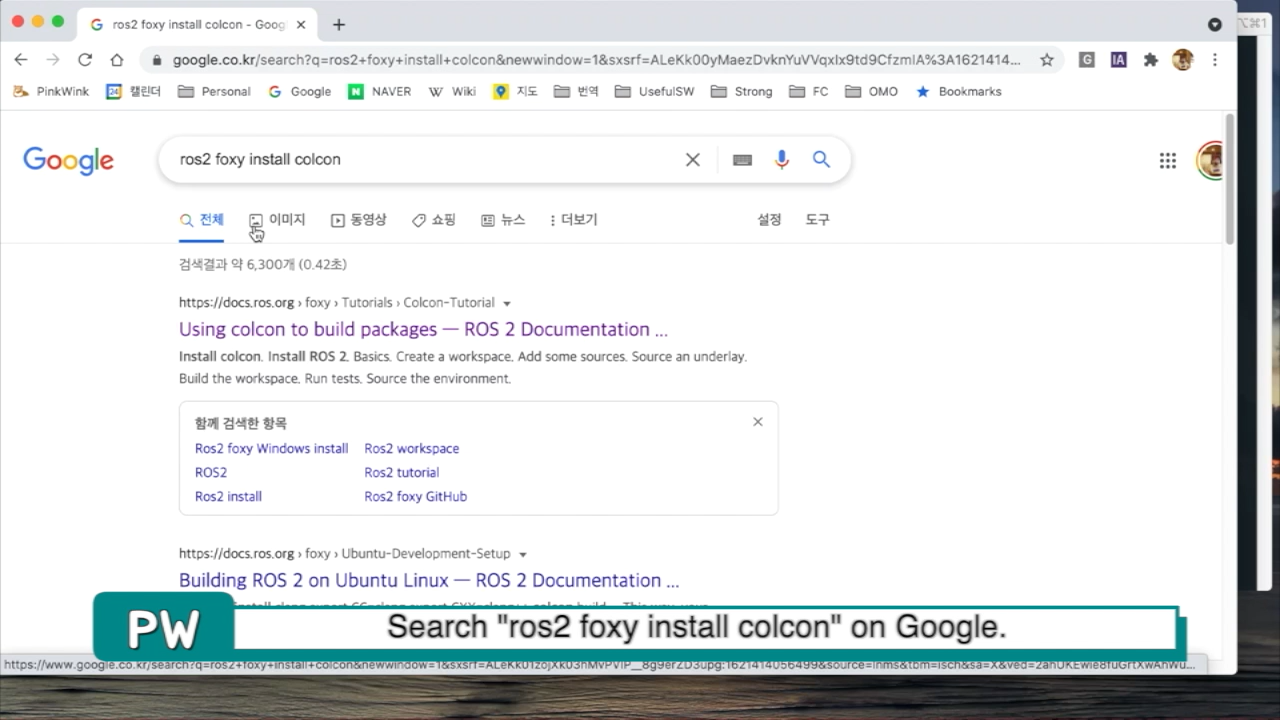Click related search Ros2 install
The width and height of the screenshot is (1280, 720).
(x=228, y=497)
